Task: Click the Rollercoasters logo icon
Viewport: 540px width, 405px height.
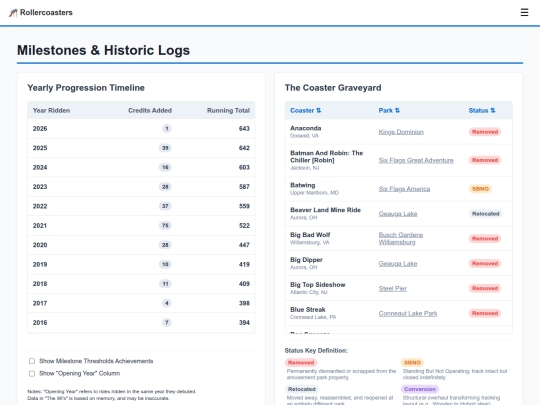Action: [x=13, y=13]
